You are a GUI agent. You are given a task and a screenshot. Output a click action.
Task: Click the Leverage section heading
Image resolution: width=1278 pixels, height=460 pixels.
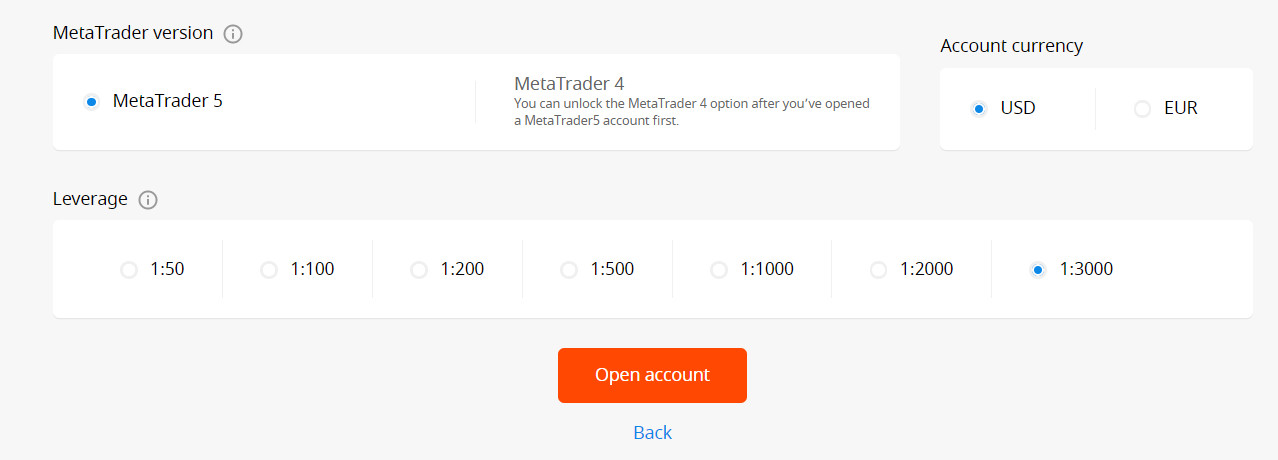click(90, 199)
